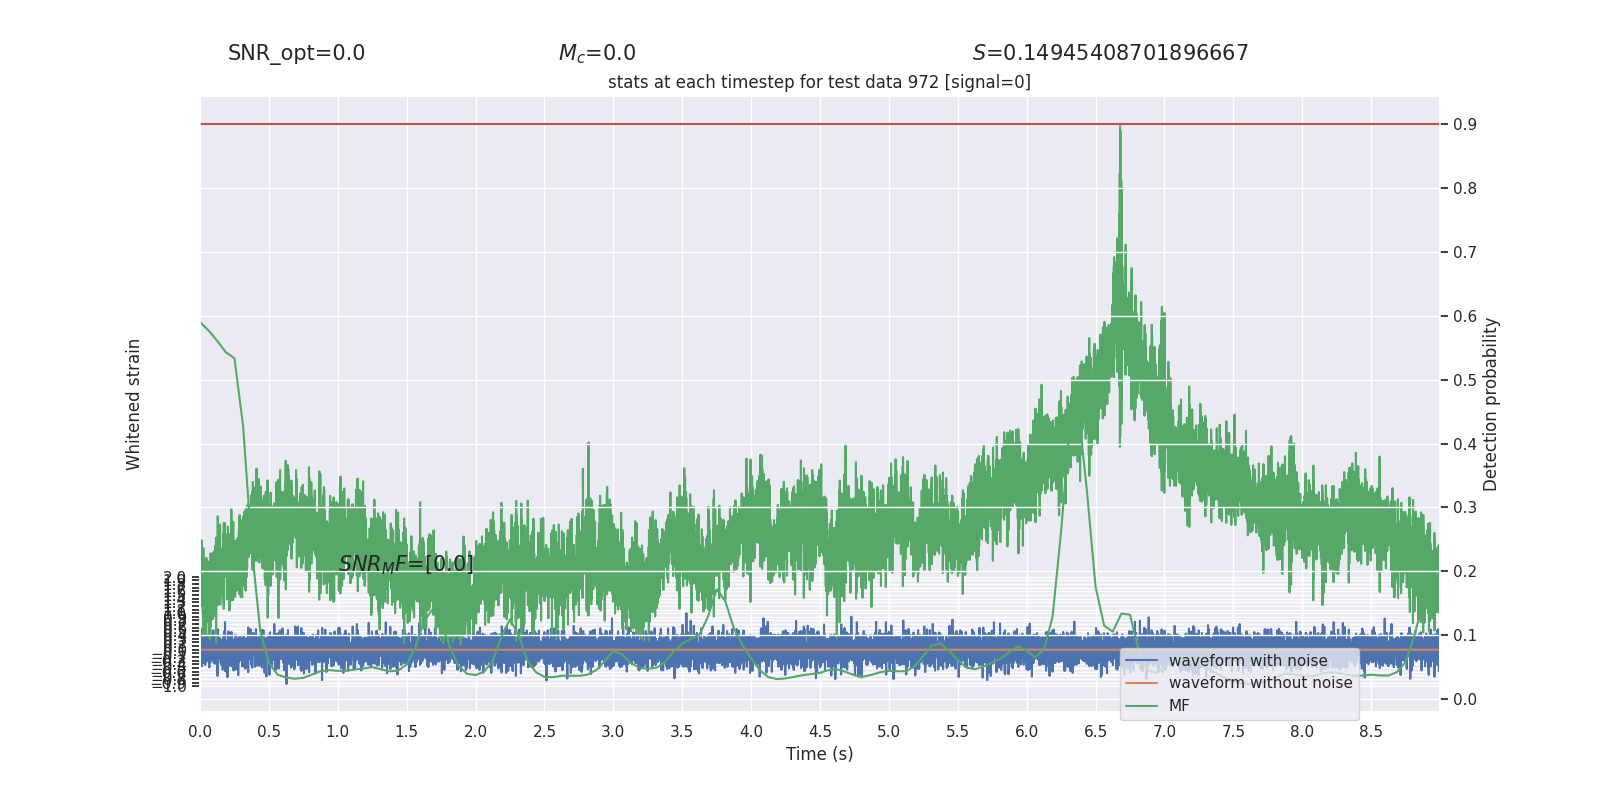The height and width of the screenshot is (800, 1600).
Task: Click the 6.5 time-axis tick label
Action: pos(1096,732)
